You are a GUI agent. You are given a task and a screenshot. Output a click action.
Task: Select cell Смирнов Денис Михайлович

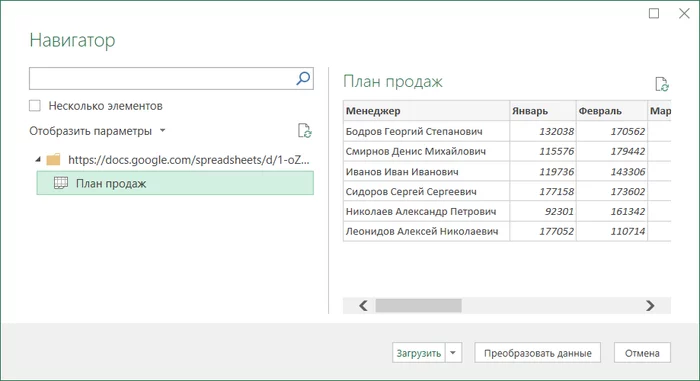(x=426, y=151)
